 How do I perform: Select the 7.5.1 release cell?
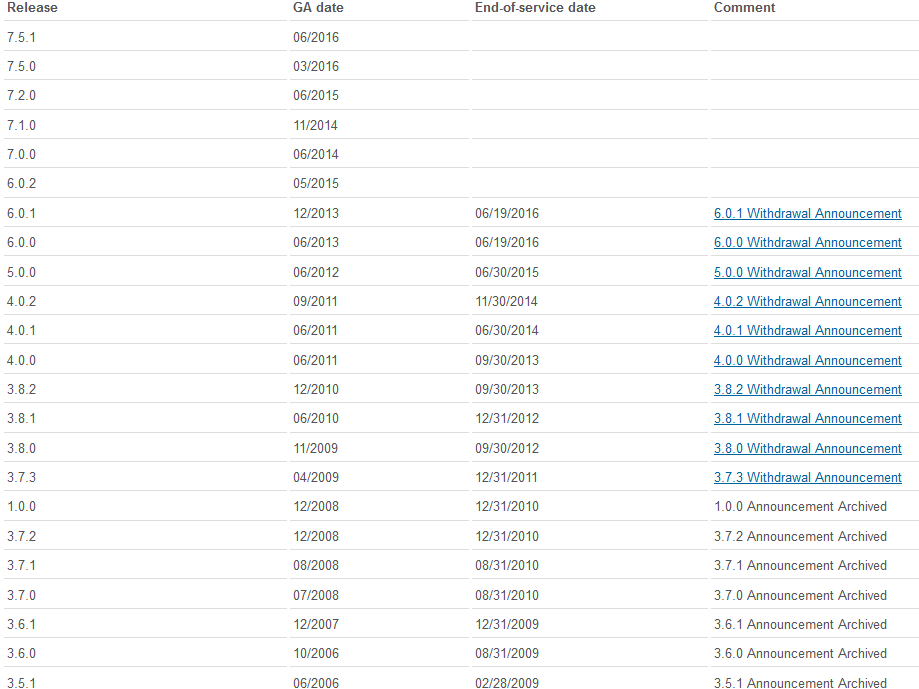21,38
